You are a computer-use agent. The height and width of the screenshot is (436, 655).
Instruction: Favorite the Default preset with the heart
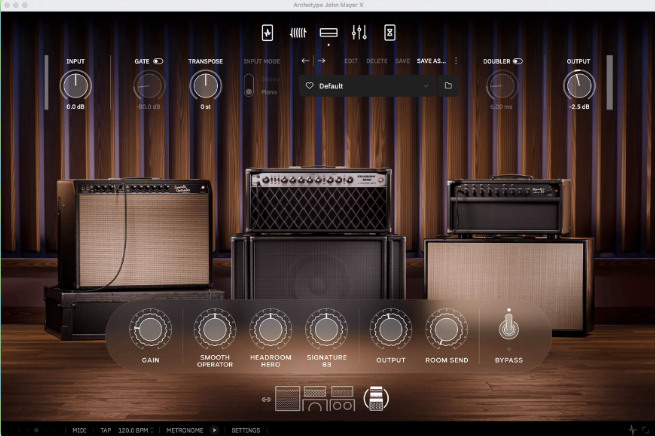309,86
